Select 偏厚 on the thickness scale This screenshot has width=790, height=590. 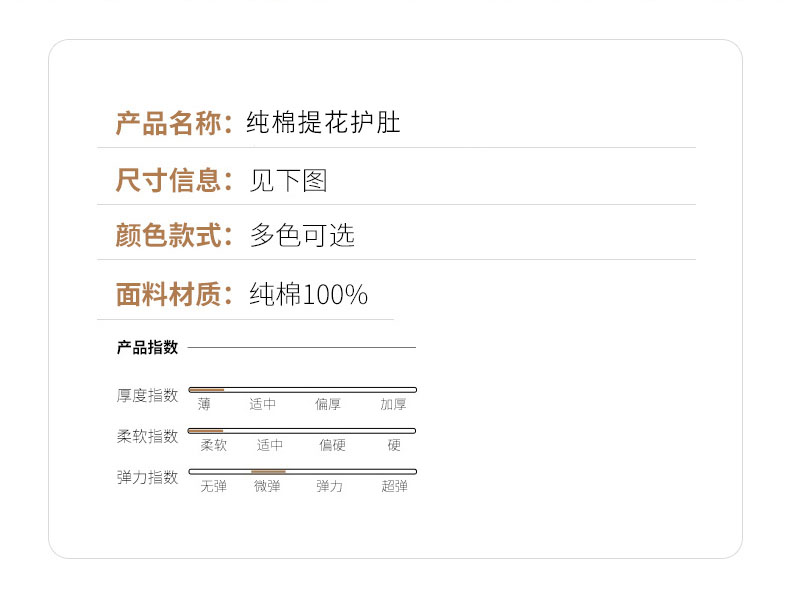[328, 404]
